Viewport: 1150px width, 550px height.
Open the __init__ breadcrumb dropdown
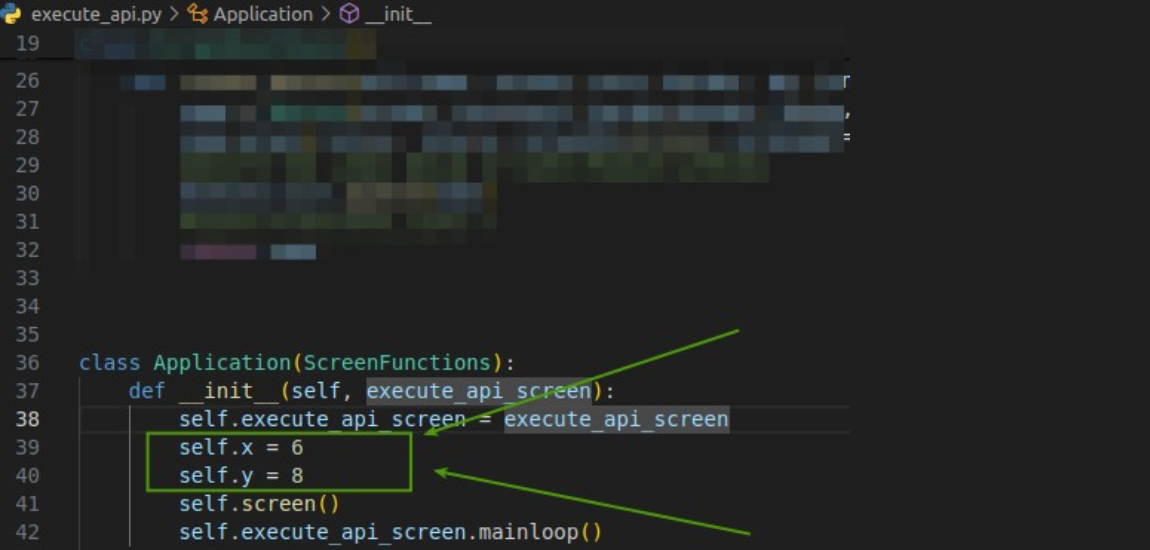coord(399,14)
